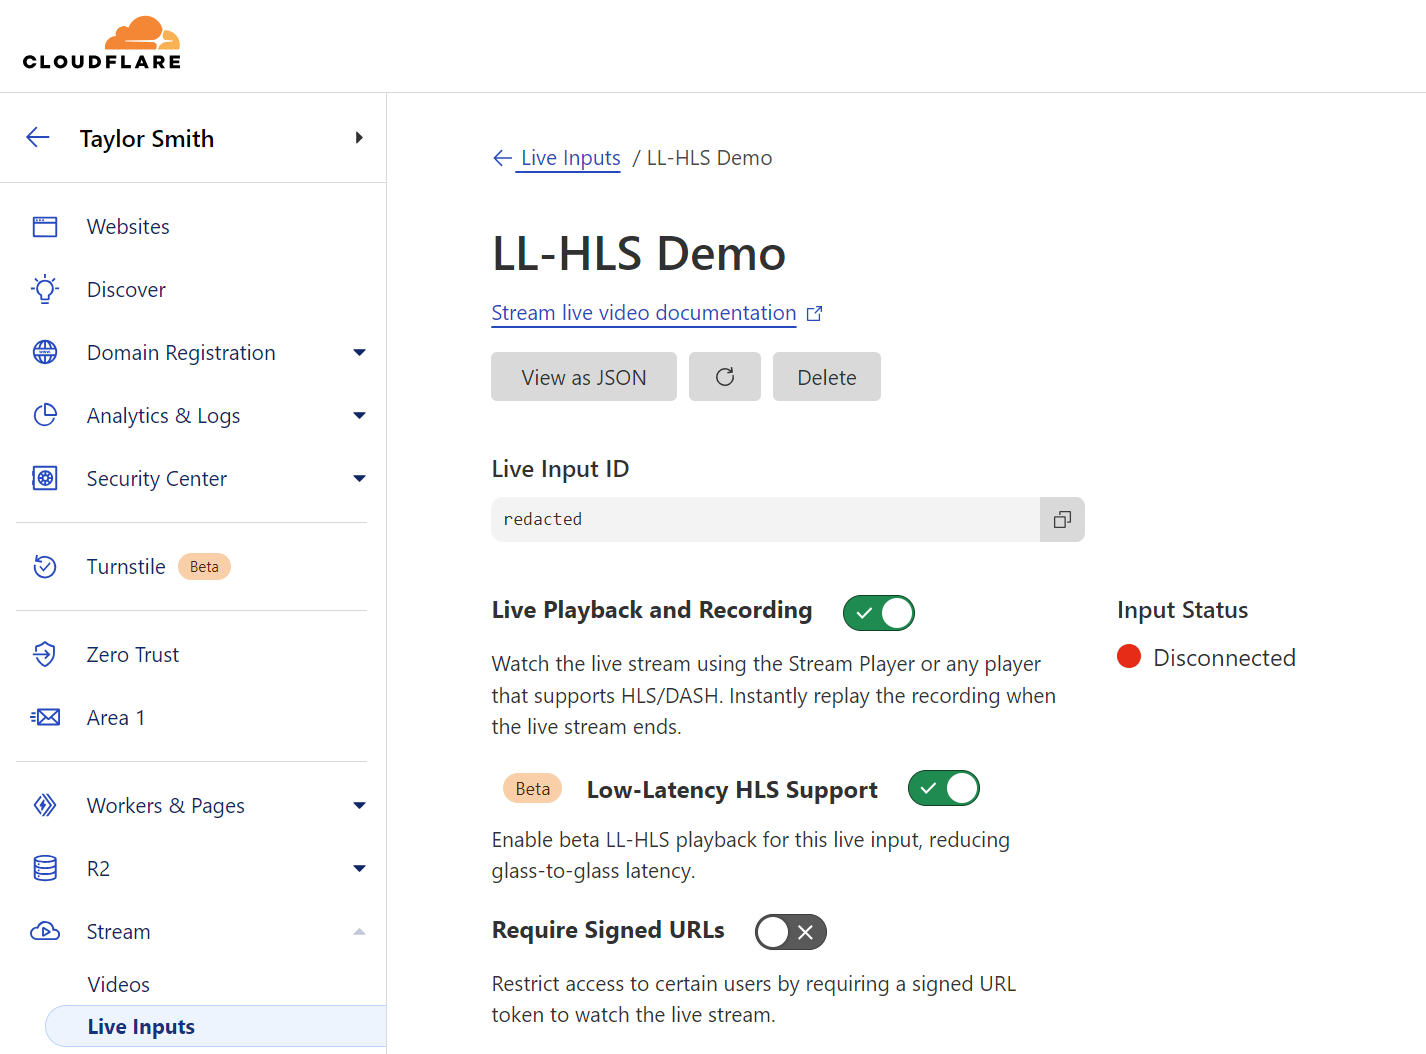
Task: Open the Area 1 sidebar item
Action: (116, 717)
